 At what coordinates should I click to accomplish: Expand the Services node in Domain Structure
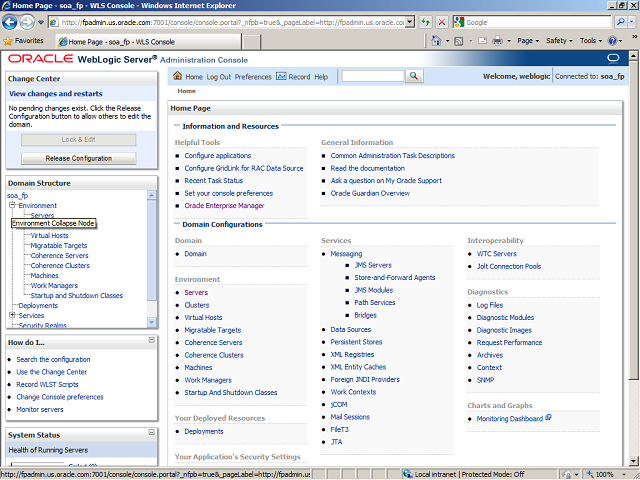coord(13,315)
